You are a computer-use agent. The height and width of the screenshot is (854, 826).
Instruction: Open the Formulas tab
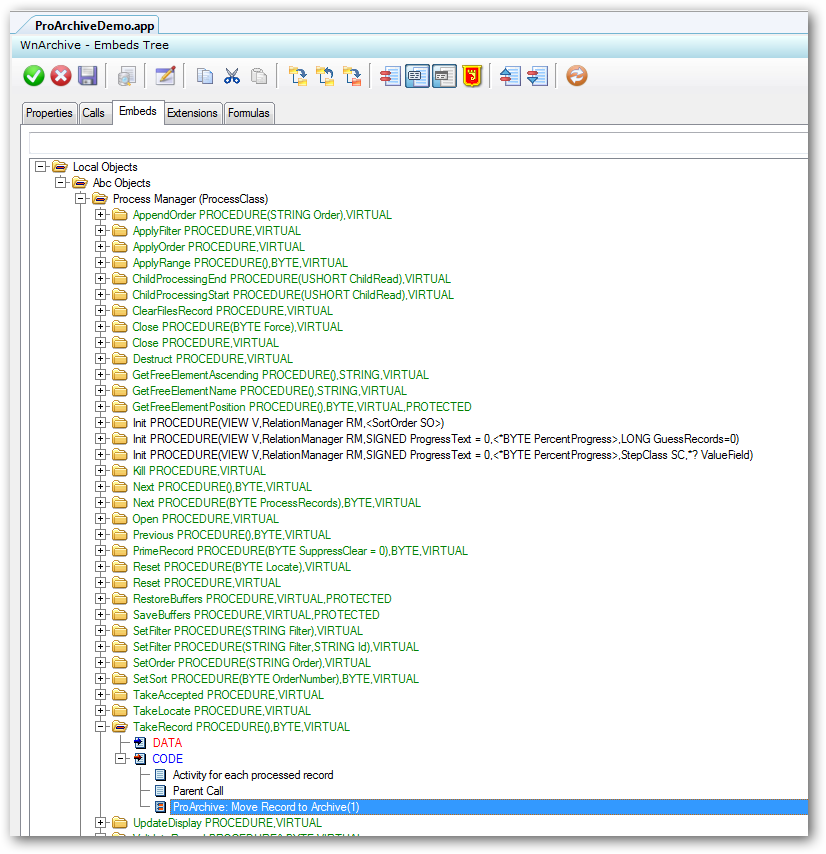click(x=248, y=113)
